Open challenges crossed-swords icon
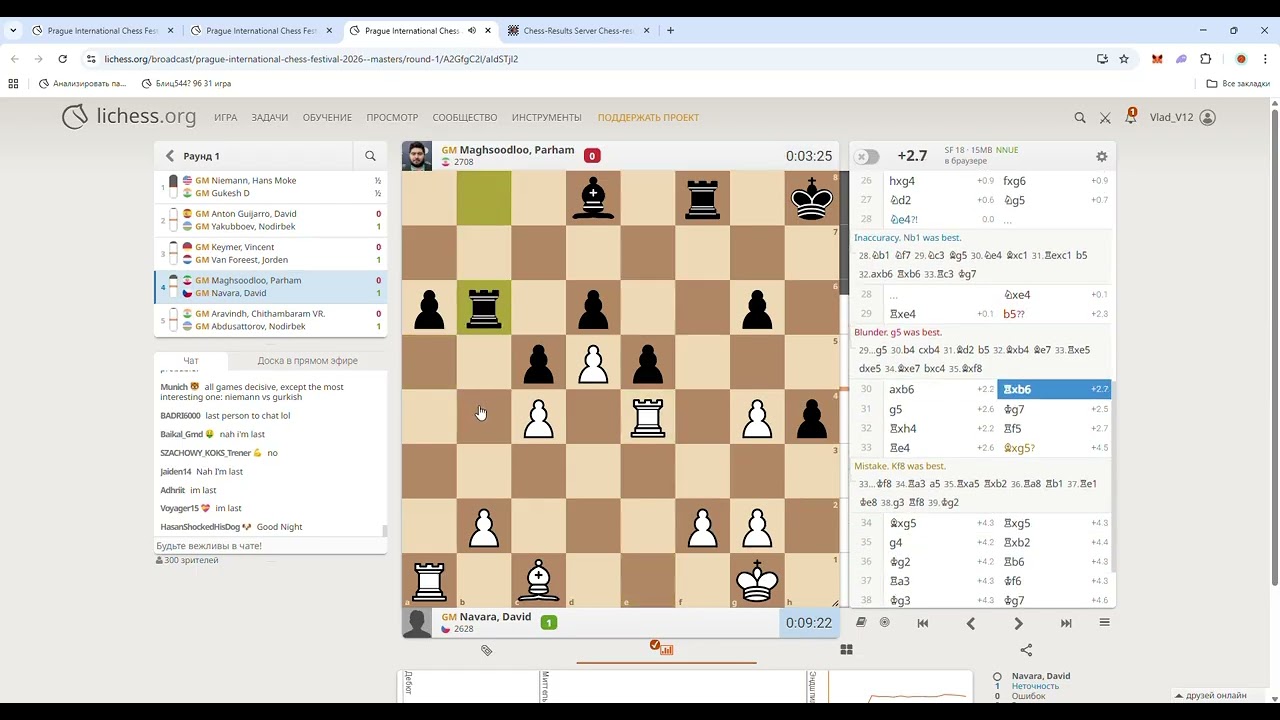Image resolution: width=1280 pixels, height=720 pixels. click(1105, 118)
